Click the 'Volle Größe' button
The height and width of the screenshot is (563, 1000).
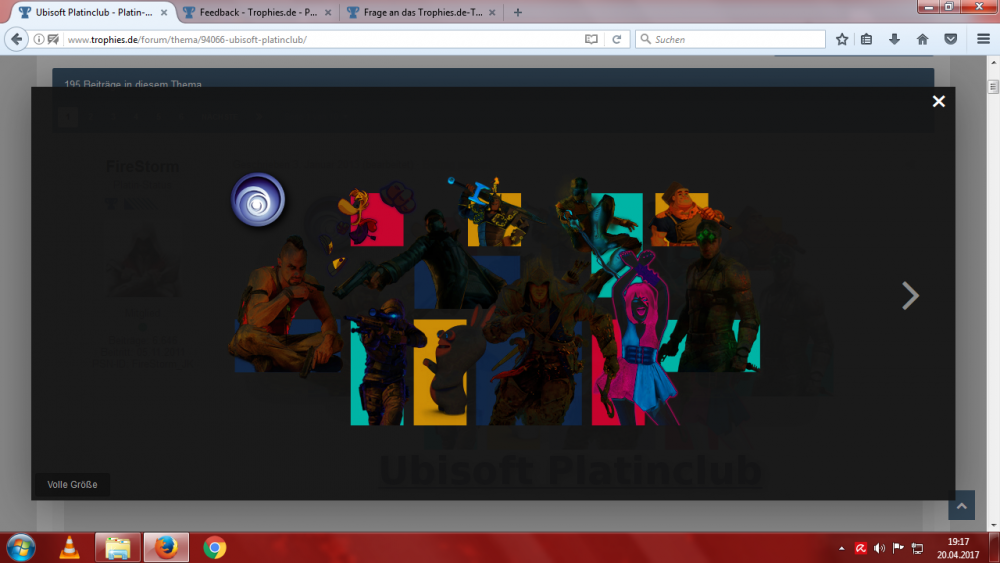[72, 485]
